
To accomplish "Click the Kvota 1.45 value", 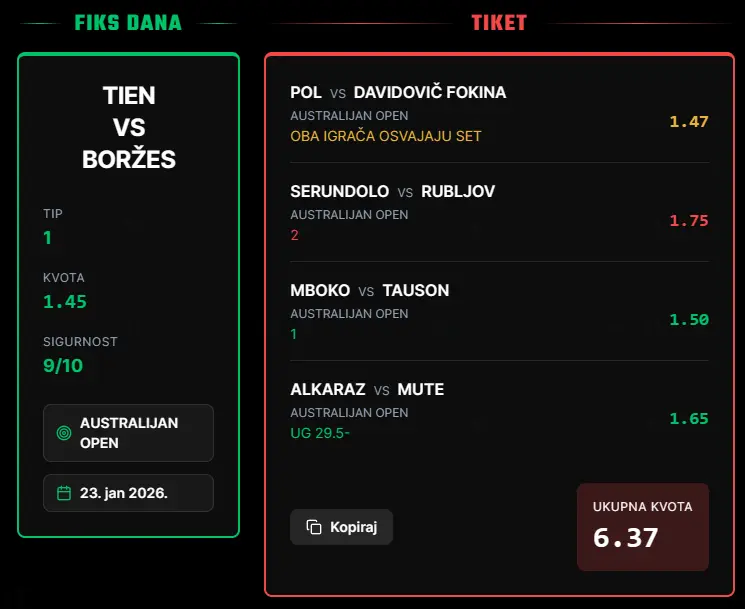I will [64, 301].
